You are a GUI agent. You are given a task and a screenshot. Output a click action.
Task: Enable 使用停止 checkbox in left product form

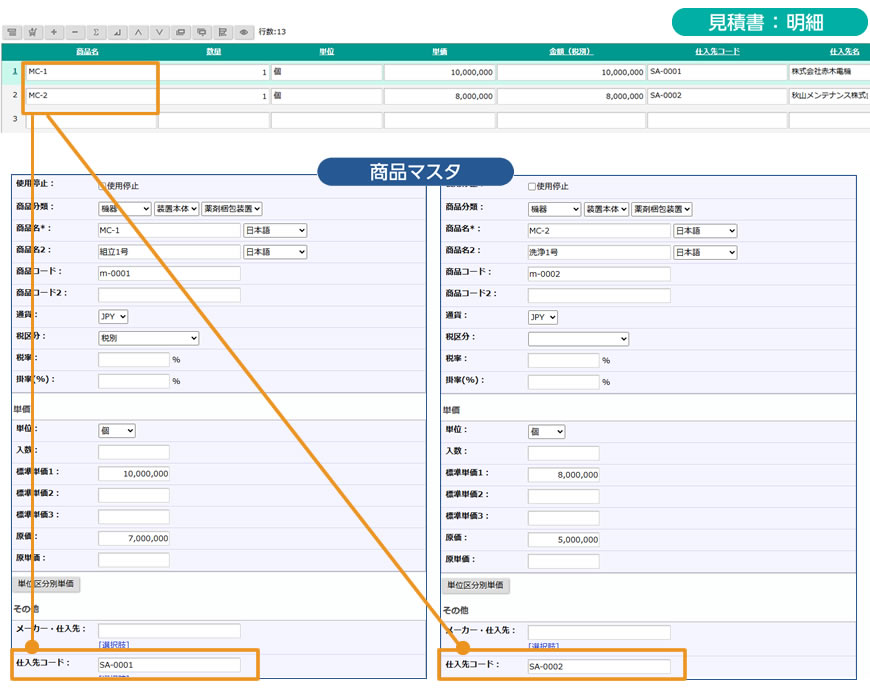101,186
